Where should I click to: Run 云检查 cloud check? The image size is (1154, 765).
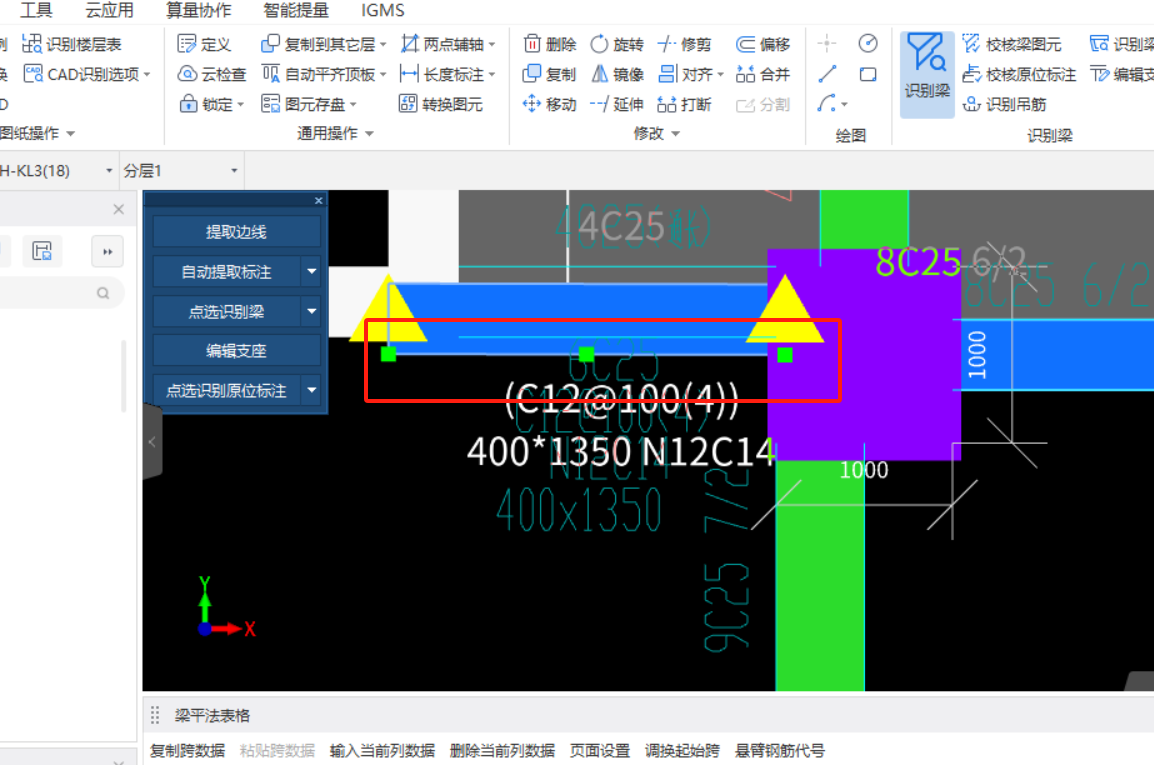[x=212, y=74]
